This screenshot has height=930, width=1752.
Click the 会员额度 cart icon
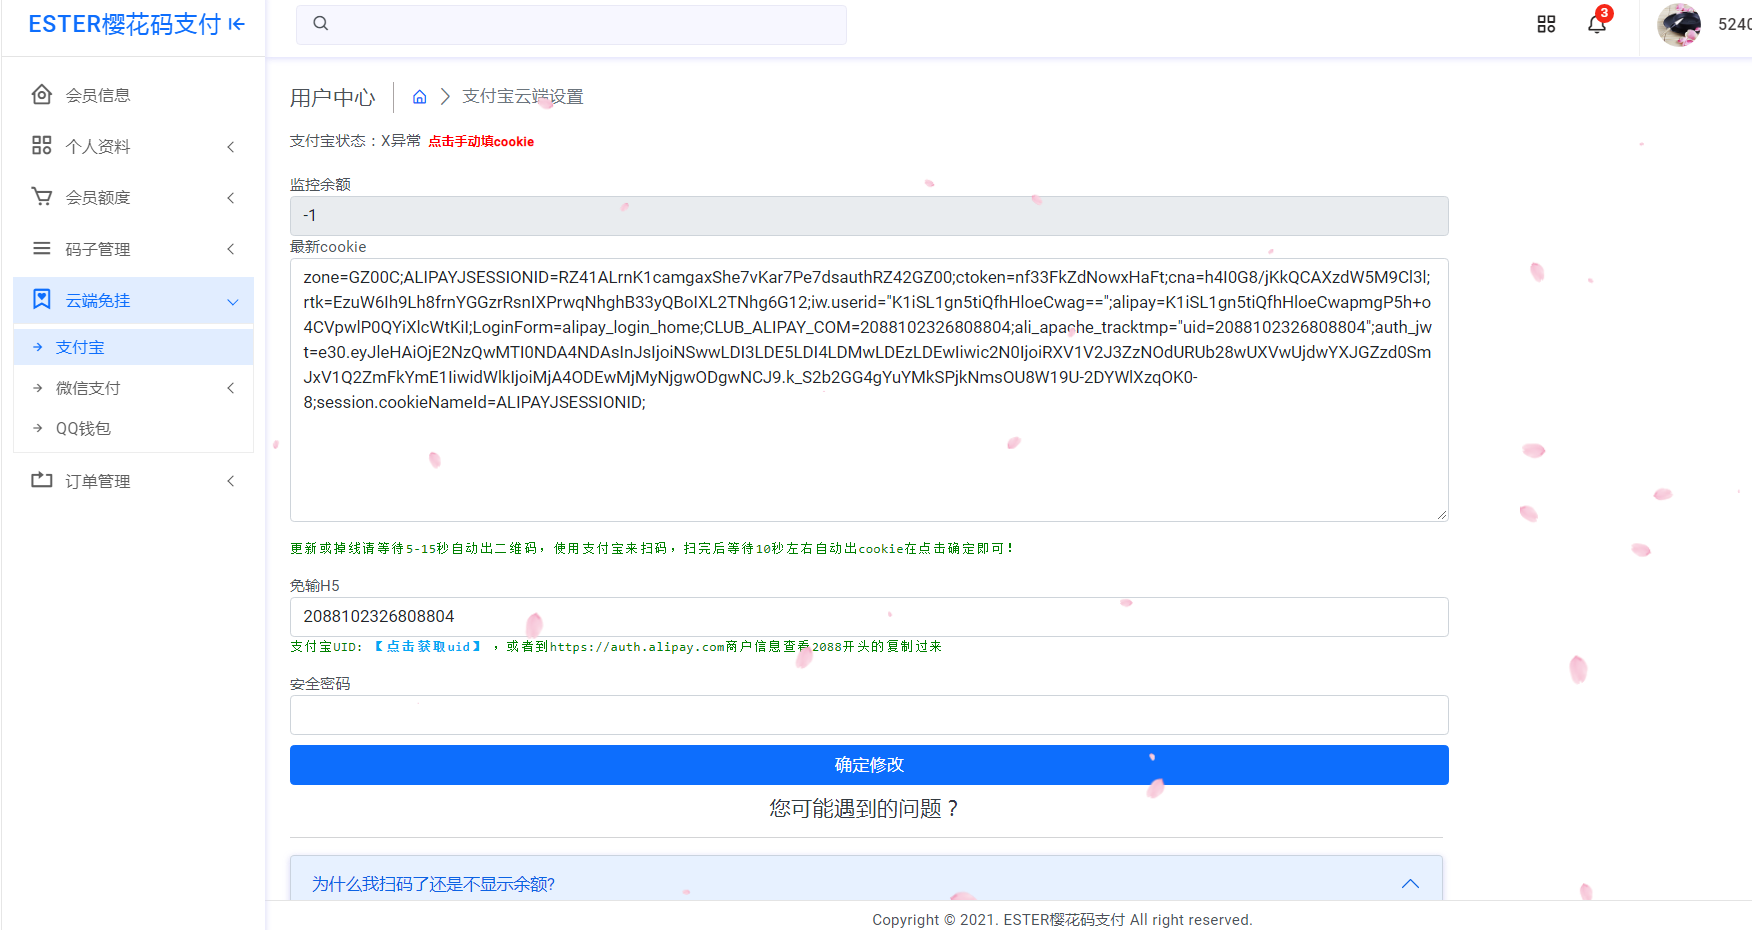click(x=42, y=197)
